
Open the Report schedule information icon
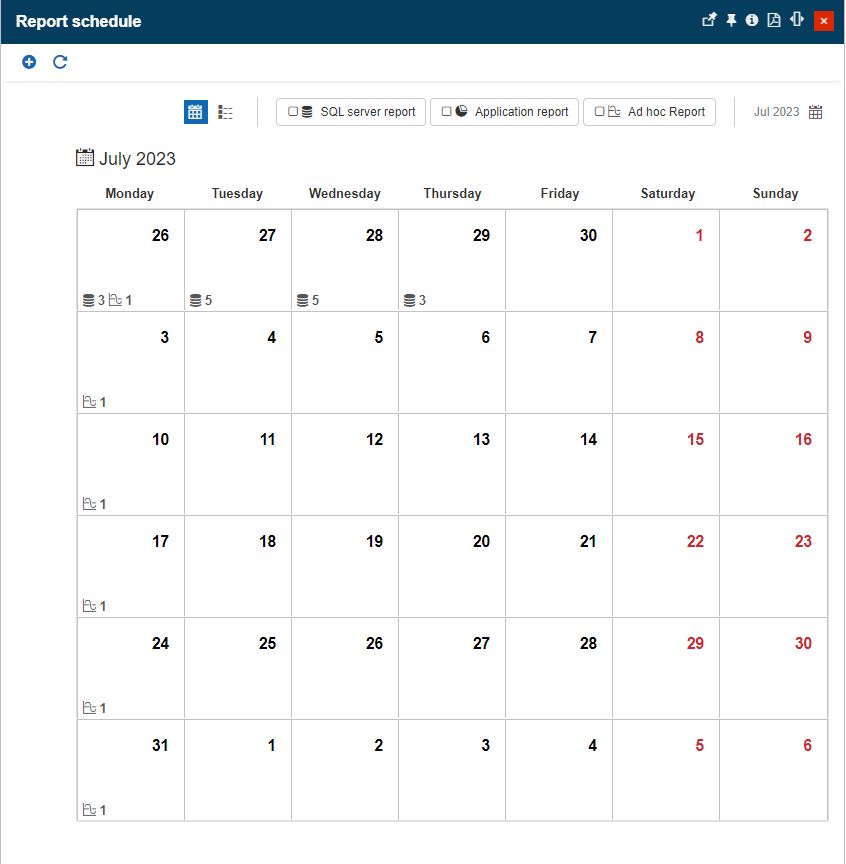[x=751, y=19]
